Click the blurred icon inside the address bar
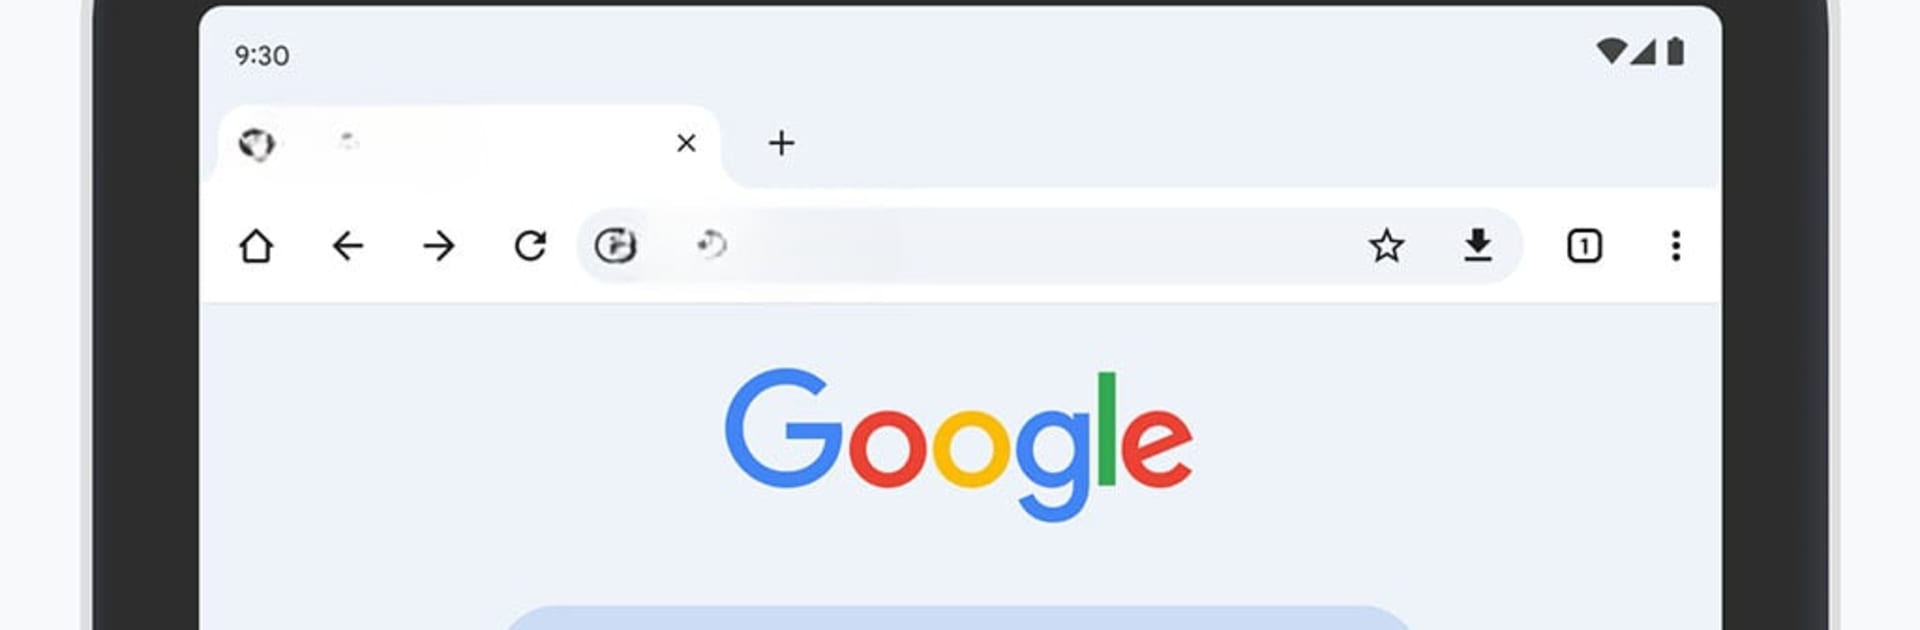The height and width of the screenshot is (630, 1920). (711, 243)
